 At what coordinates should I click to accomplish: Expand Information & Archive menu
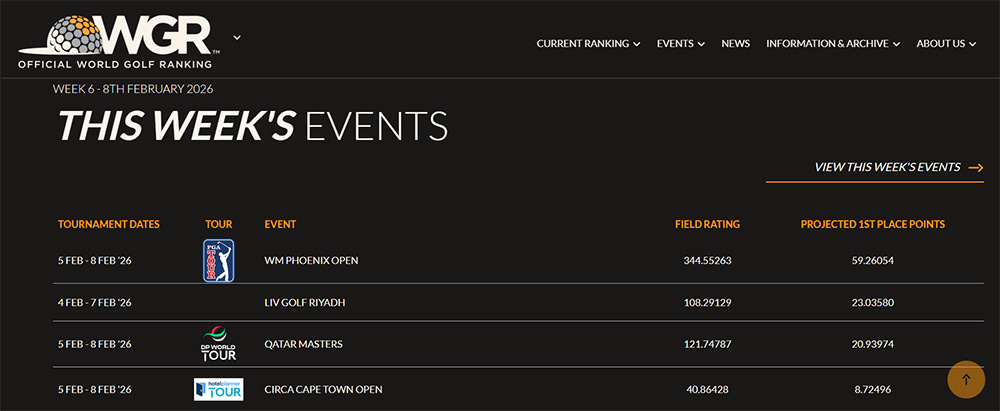(833, 43)
